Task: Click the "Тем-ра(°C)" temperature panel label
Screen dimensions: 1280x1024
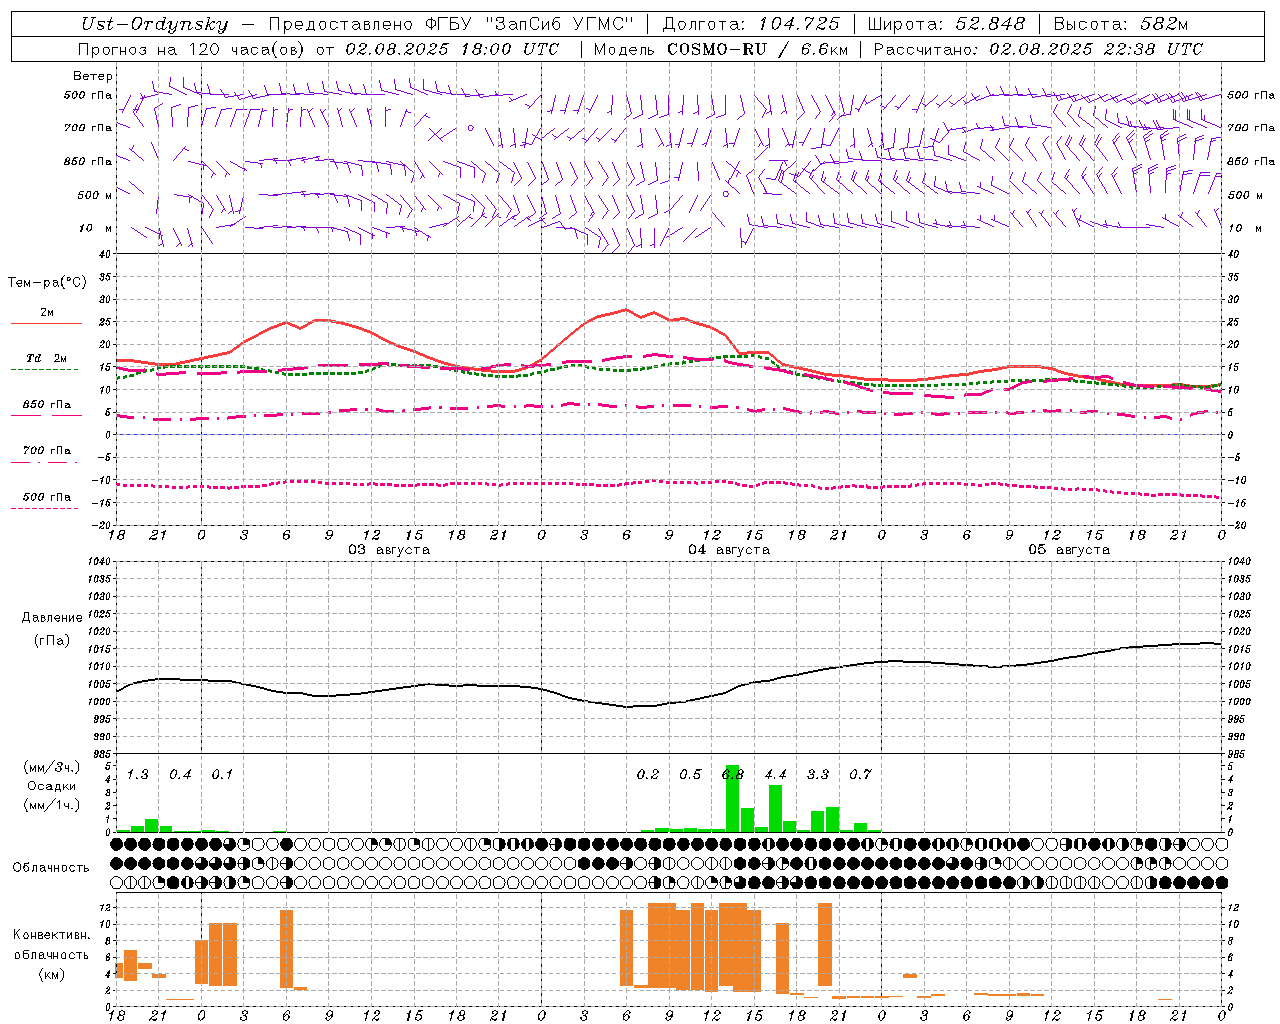Action: 47,283
